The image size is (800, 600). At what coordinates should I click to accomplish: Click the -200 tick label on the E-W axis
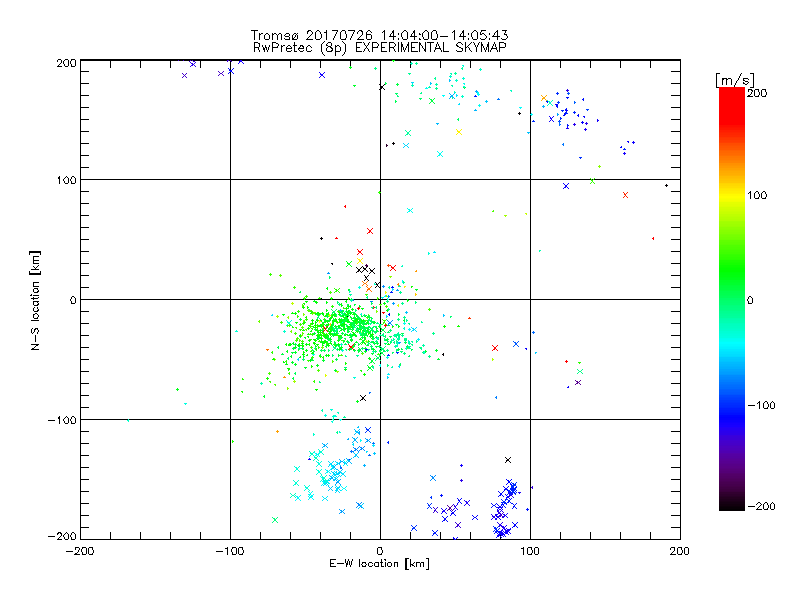pyautogui.click(x=80, y=551)
